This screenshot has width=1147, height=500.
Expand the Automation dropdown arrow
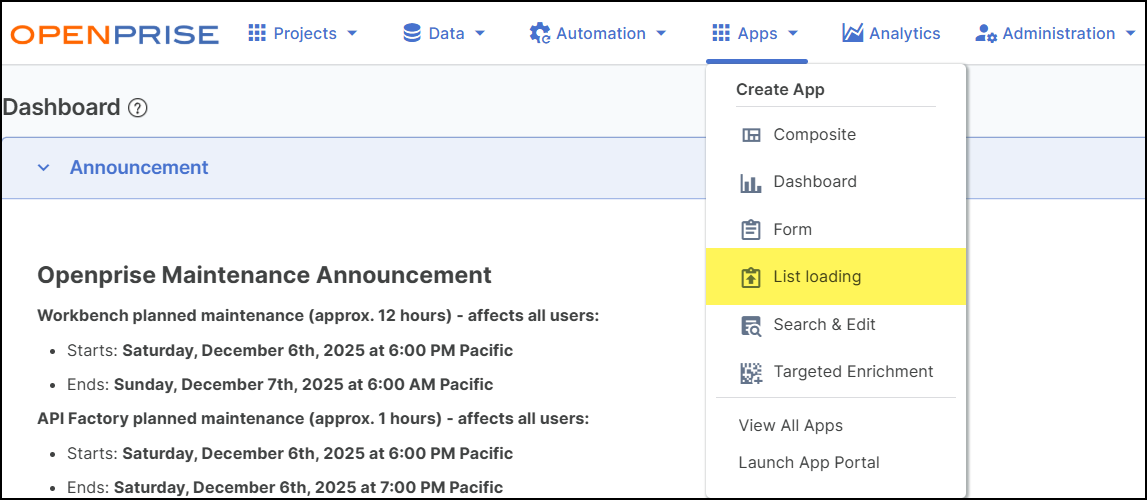coord(661,34)
